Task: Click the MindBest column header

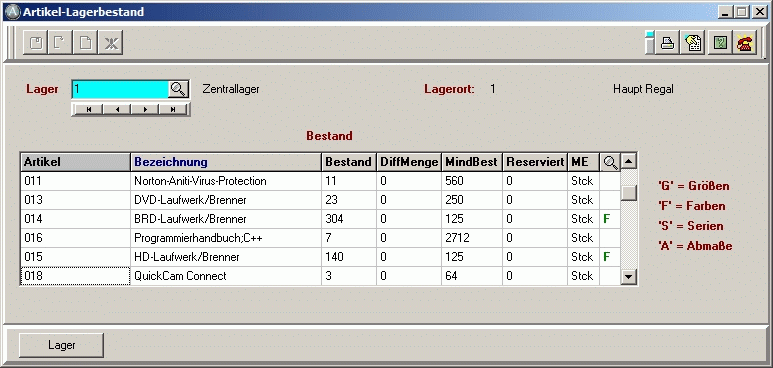Action: (472, 162)
